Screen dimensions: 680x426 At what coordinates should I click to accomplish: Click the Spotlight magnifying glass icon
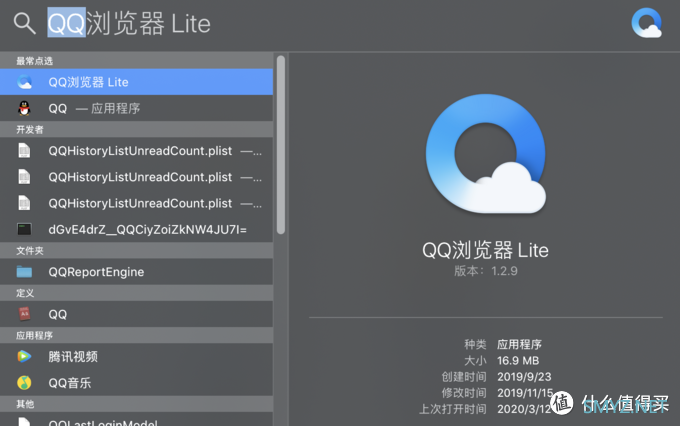(24, 23)
